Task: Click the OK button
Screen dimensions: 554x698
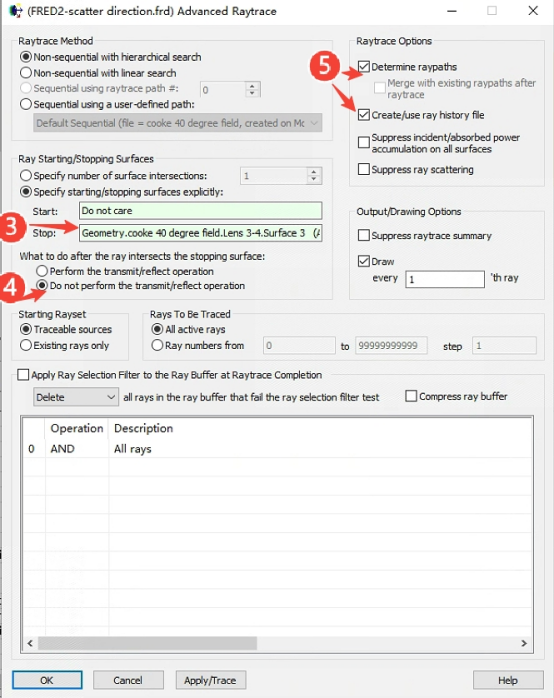Action: [47, 680]
